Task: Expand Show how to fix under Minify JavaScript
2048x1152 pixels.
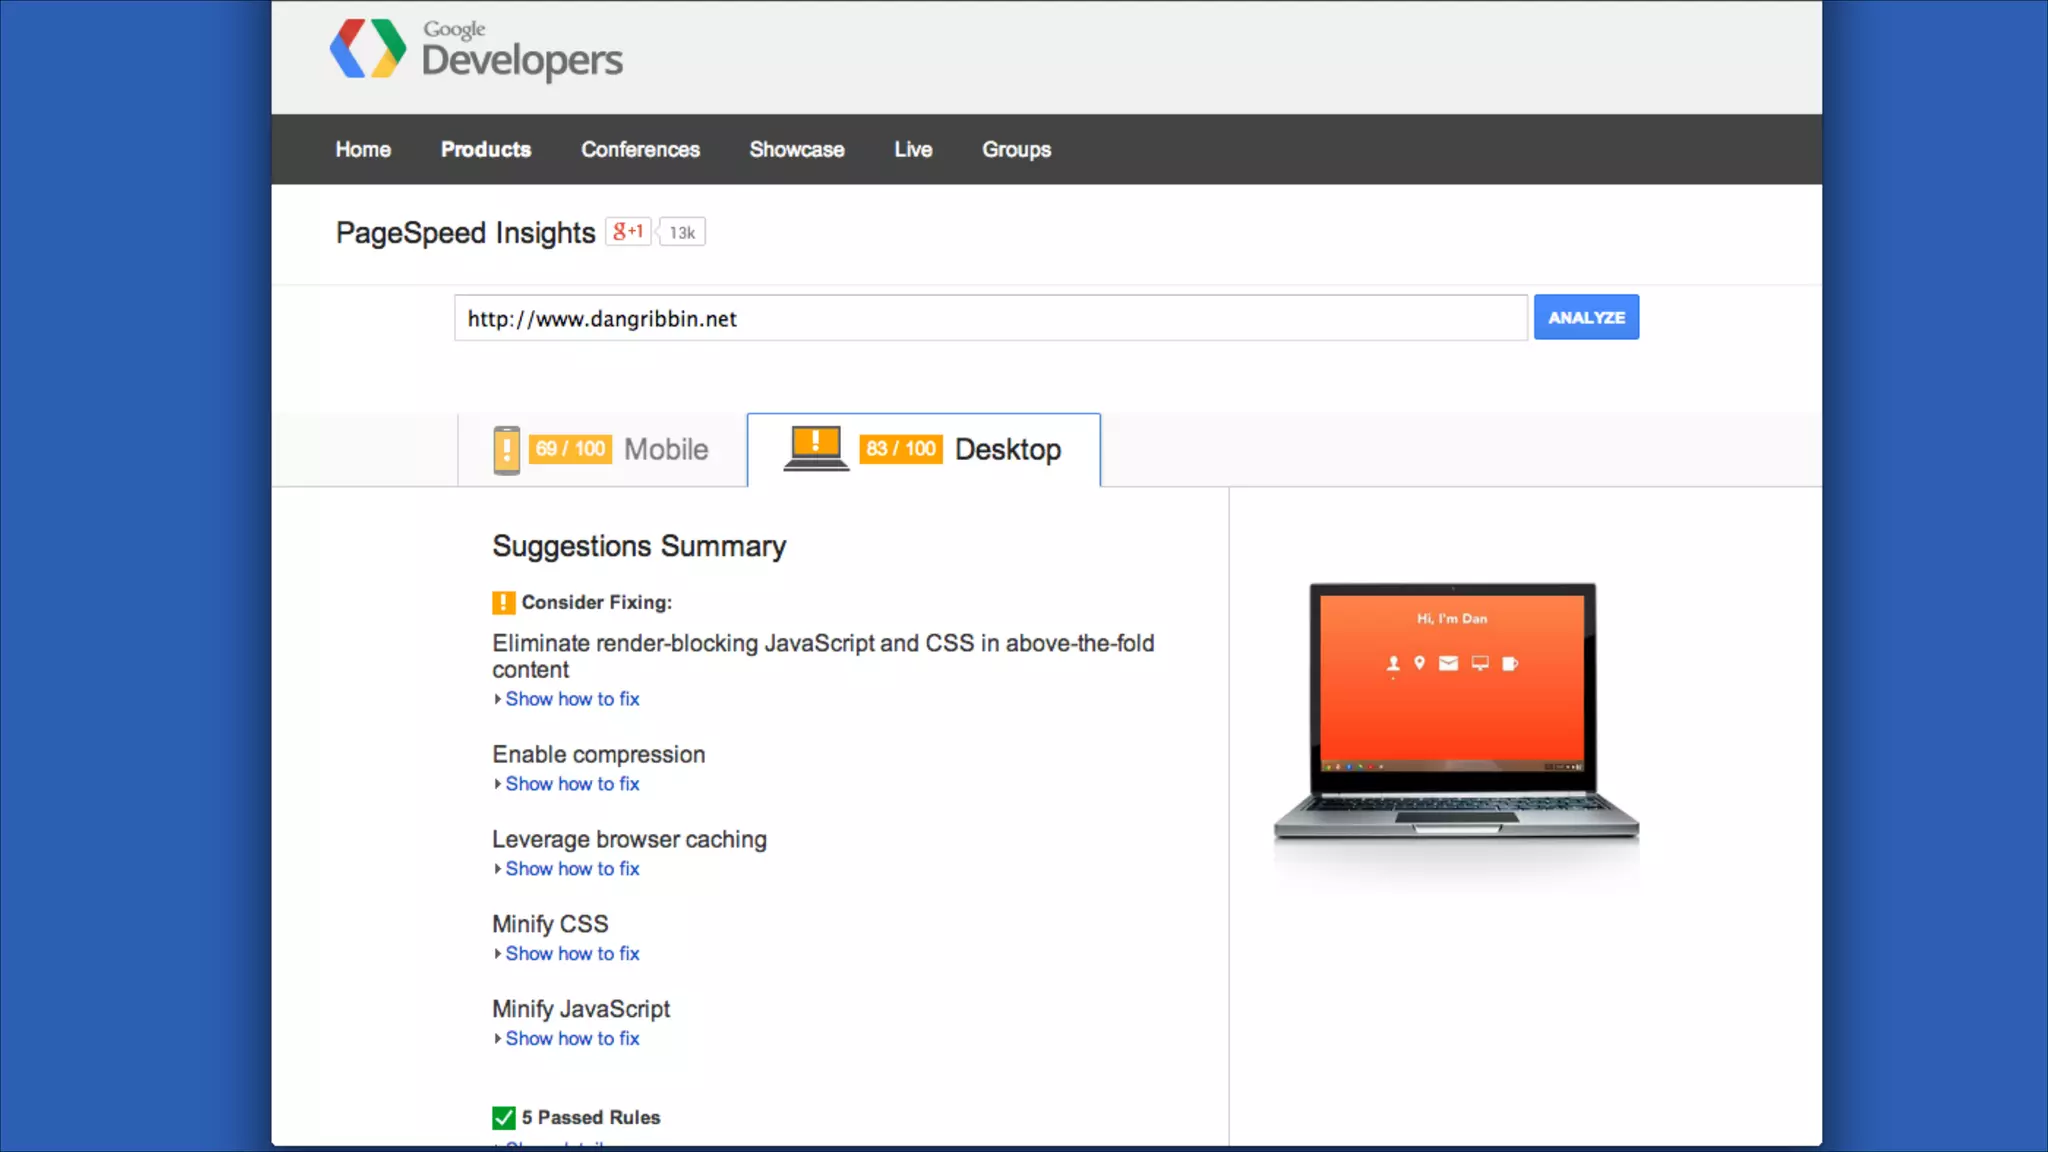Action: [571, 1039]
